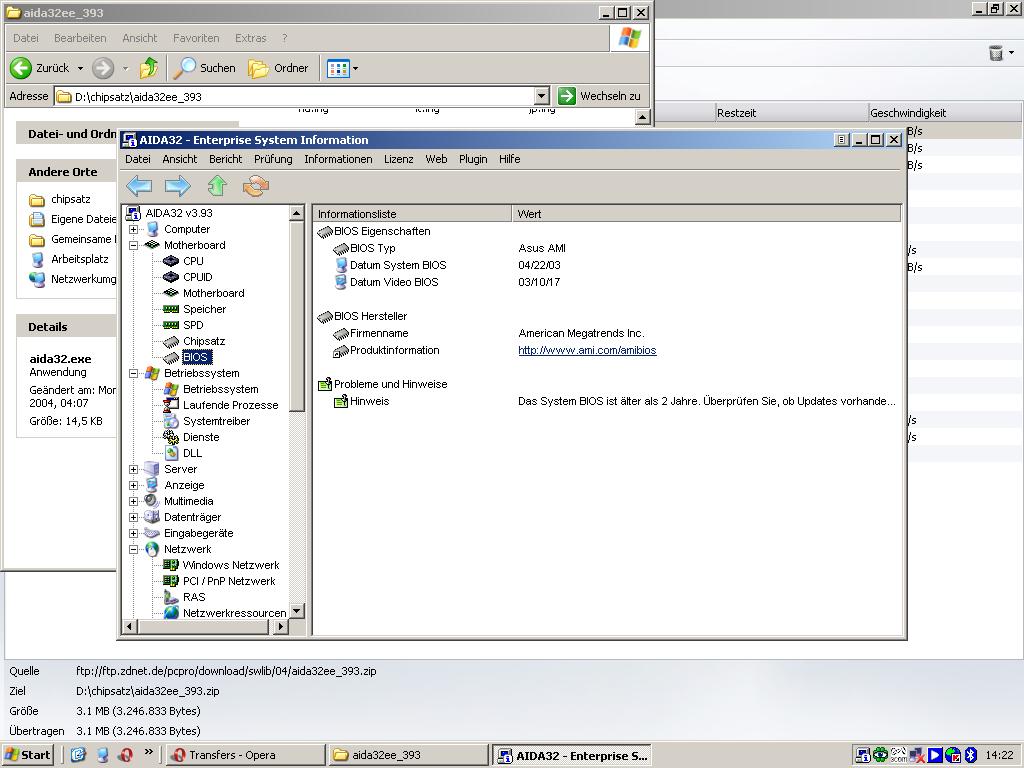
Task: Click the AIDA32 forward arrow icon
Action: pos(177,185)
